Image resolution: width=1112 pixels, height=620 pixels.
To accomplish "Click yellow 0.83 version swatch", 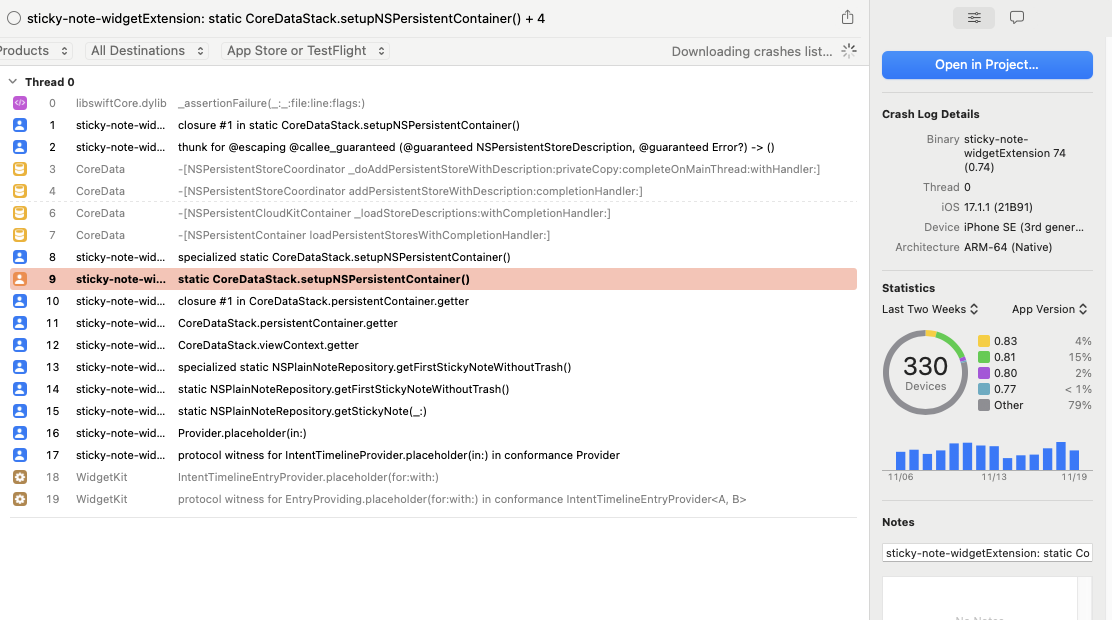I will pos(984,341).
